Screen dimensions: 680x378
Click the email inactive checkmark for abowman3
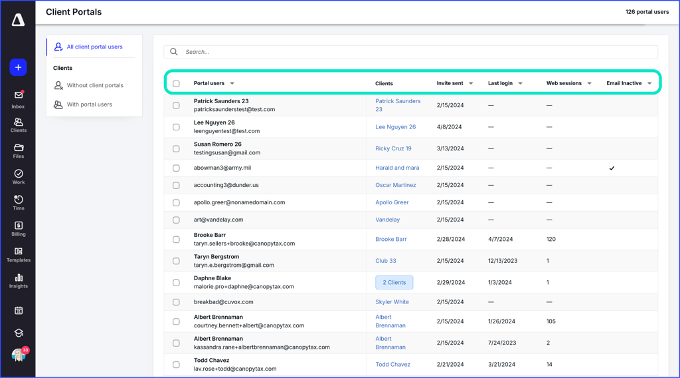(x=612, y=168)
